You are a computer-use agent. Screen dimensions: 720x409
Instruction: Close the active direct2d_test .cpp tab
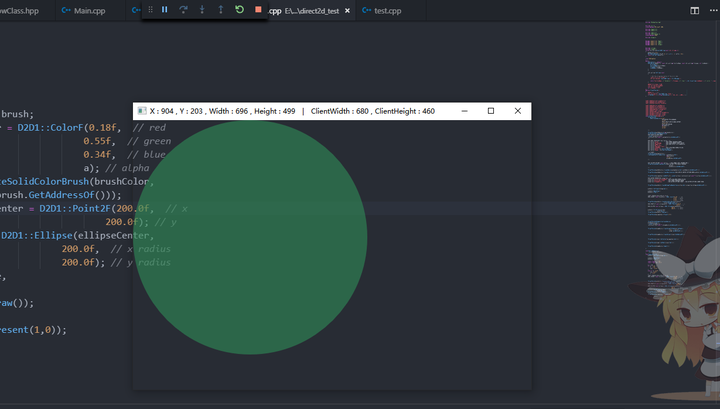347,10
